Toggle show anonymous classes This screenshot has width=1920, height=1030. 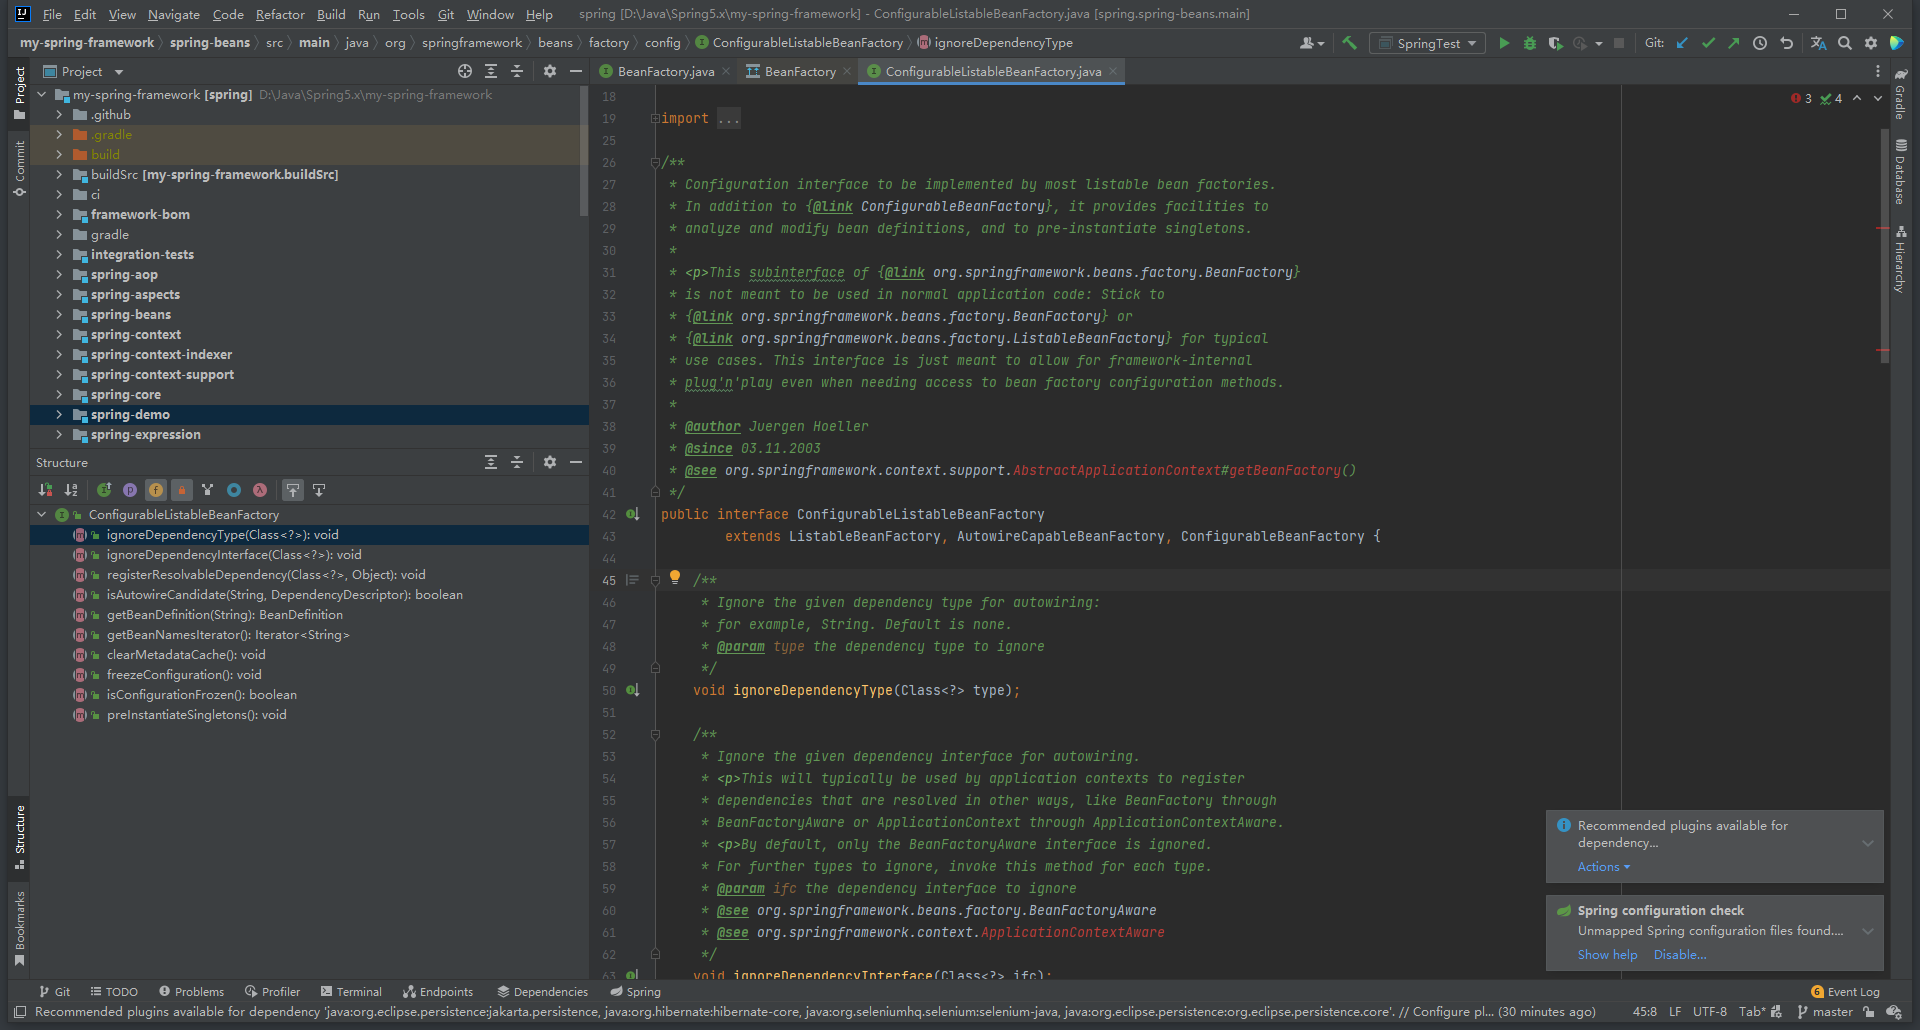pyautogui.click(x=234, y=490)
